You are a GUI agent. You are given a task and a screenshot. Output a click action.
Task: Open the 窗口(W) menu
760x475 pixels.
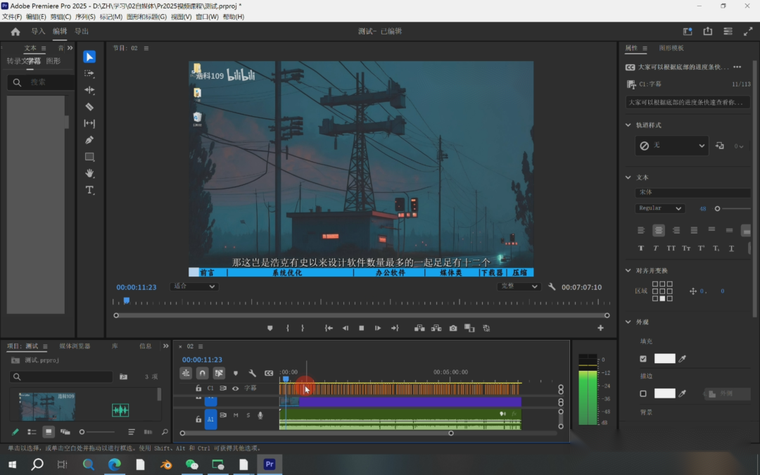click(207, 16)
